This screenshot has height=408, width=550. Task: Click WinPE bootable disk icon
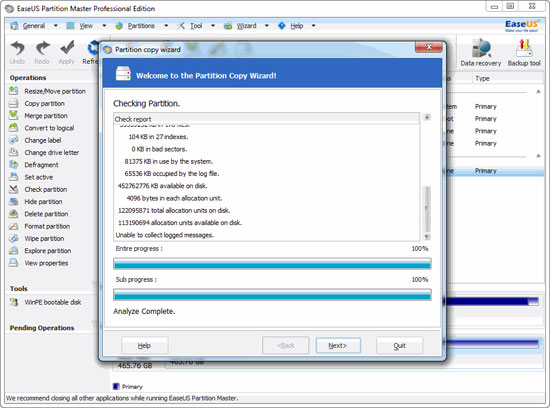[x=14, y=302]
